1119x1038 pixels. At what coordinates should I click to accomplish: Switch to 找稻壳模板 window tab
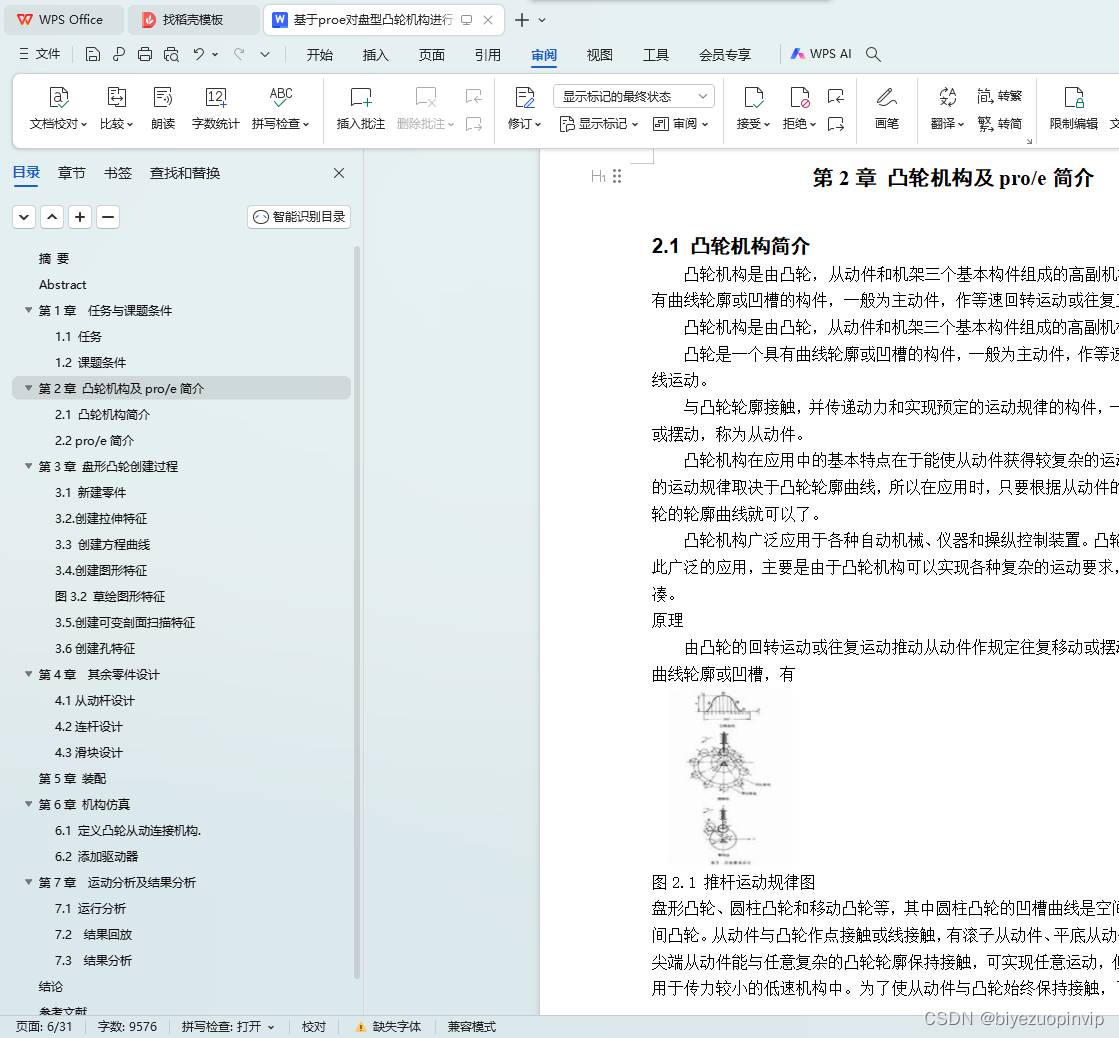(x=193, y=20)
